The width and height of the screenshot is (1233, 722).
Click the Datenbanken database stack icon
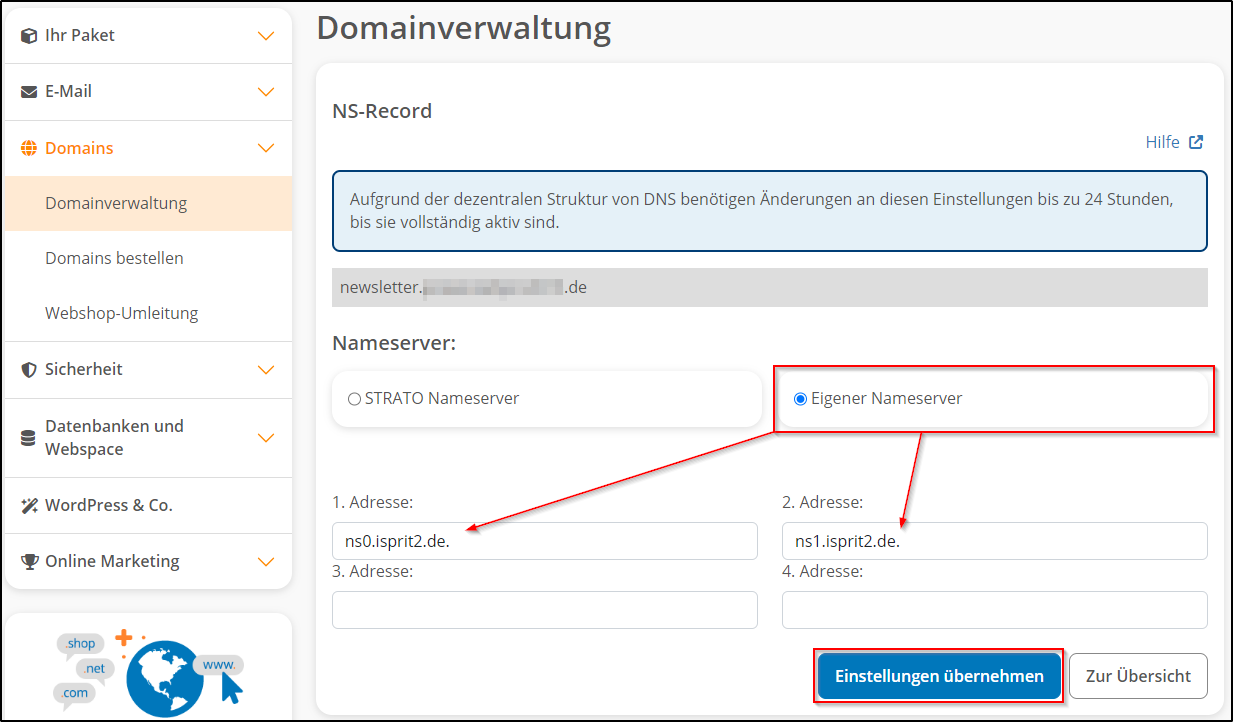tap(29, 438)
